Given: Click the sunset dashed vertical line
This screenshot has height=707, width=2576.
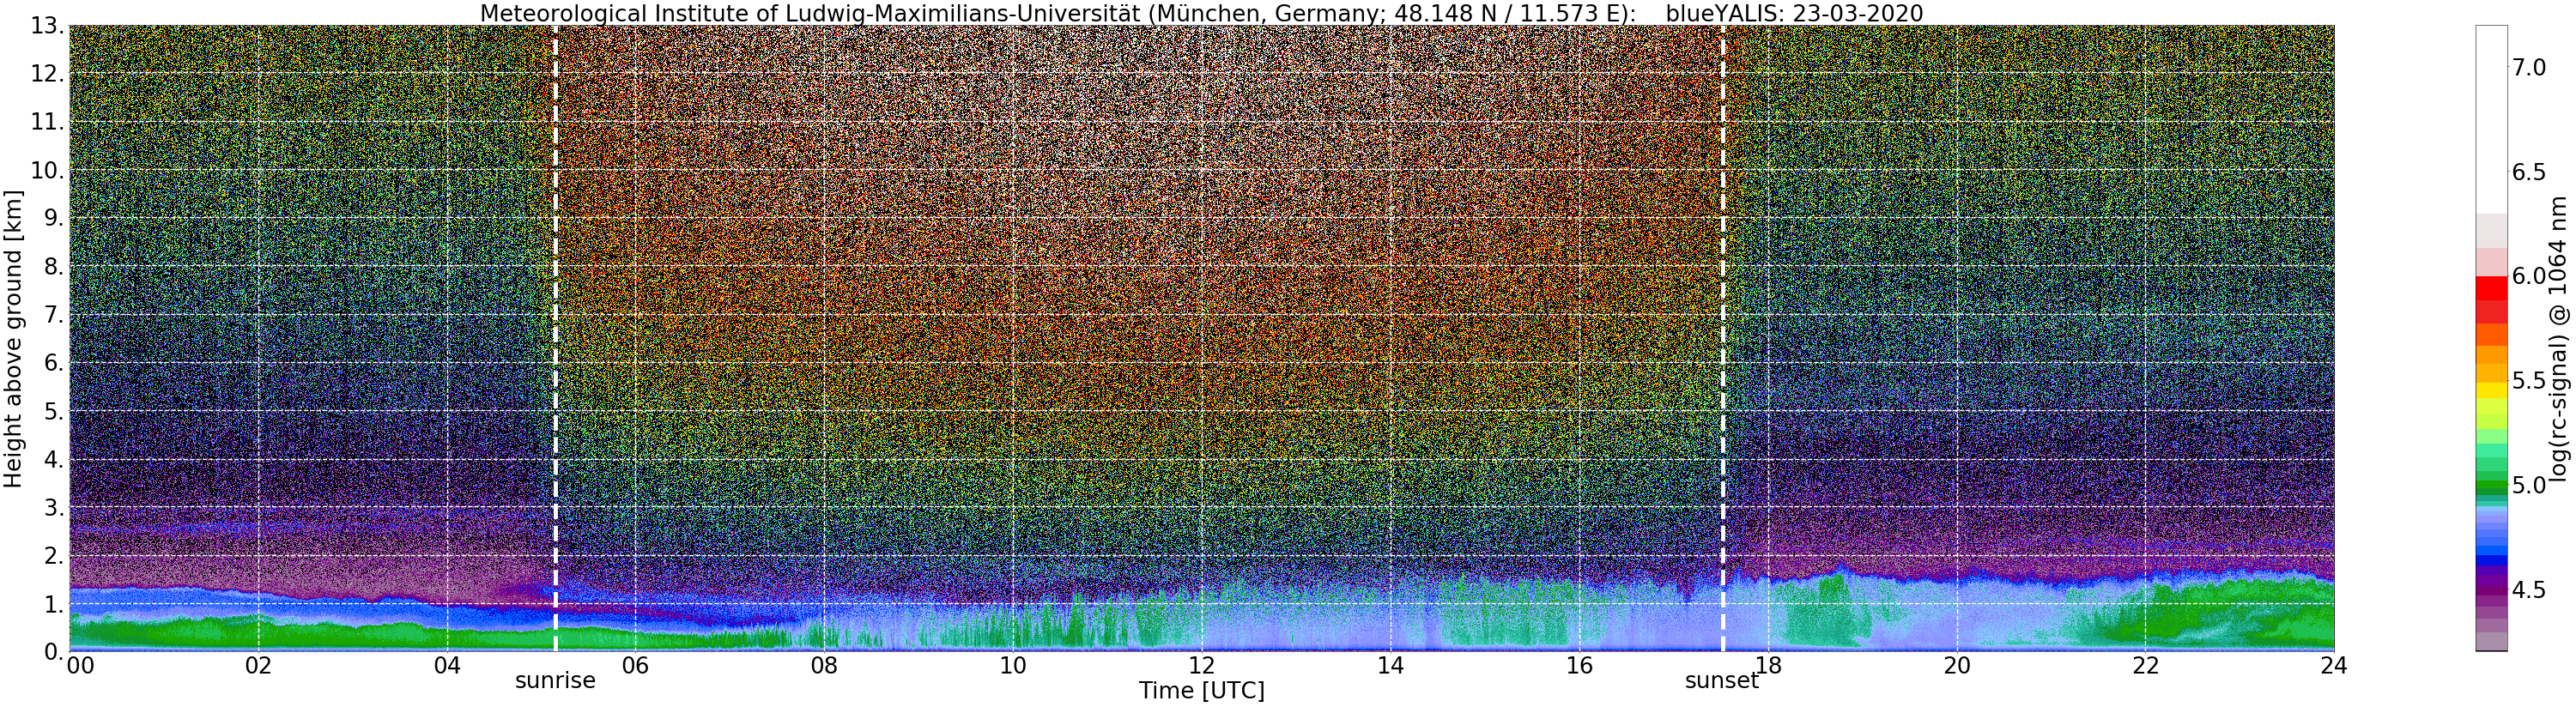Looking at the screenshot, I should tap(1723, 338).
